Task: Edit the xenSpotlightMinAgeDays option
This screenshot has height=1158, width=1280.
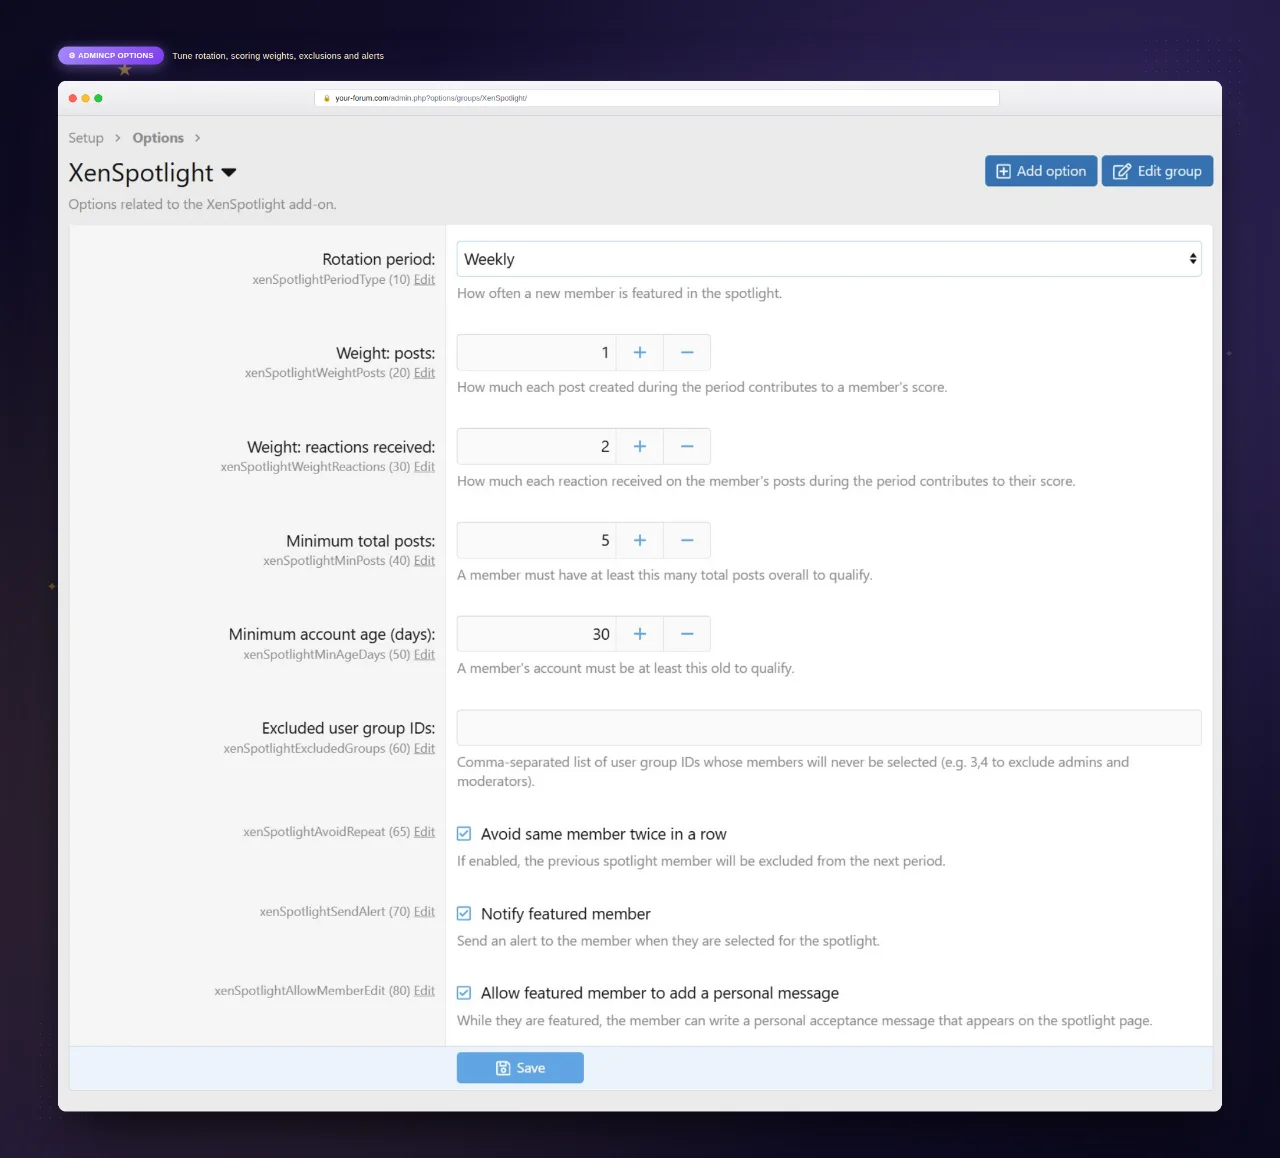Action: pyautogui.click(x=424, y=655)
